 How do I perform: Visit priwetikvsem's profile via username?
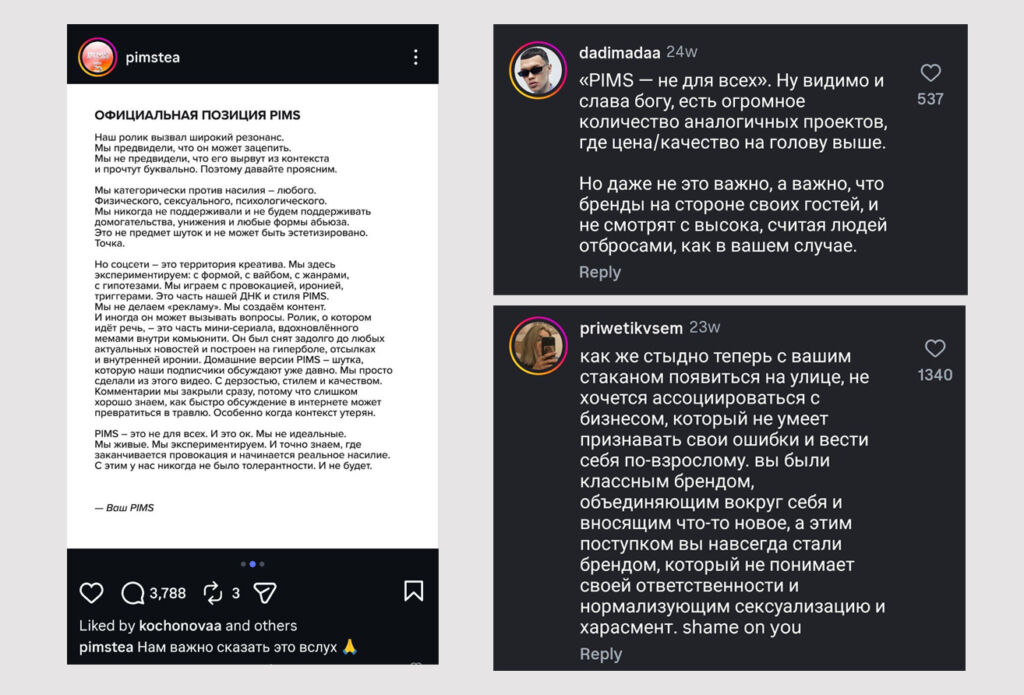pyautogui.click(x=630, y=327)
